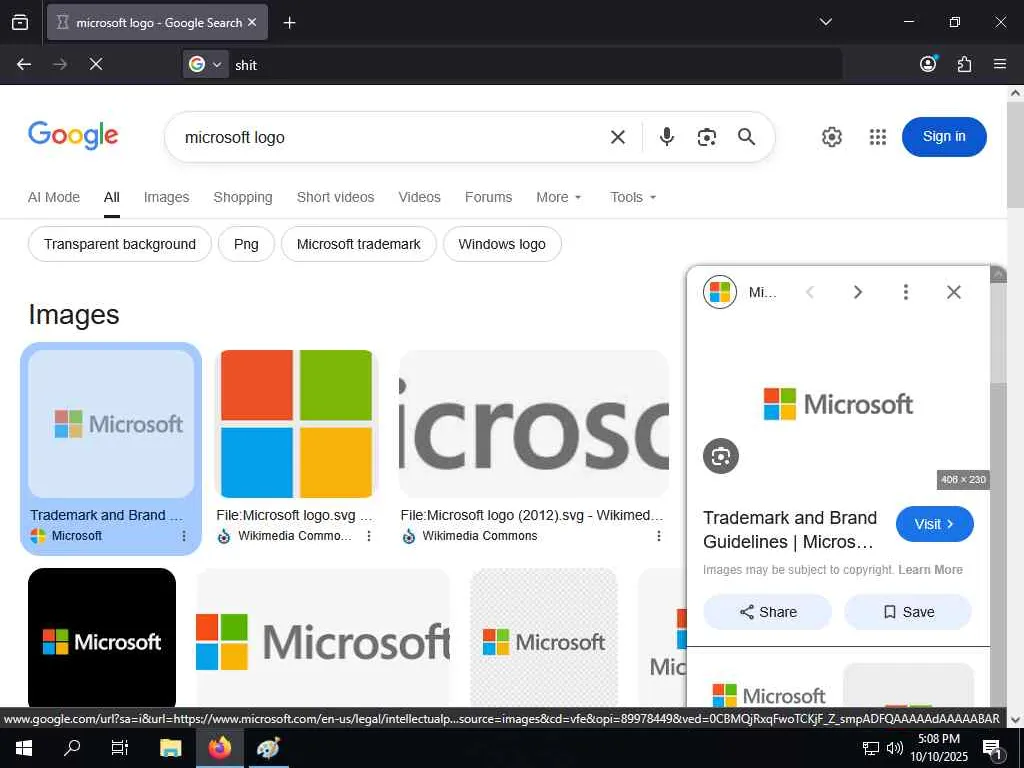Open more options for Trademark and Brand result
This screenshot has height=768, width=1024.
click(184, 536)
